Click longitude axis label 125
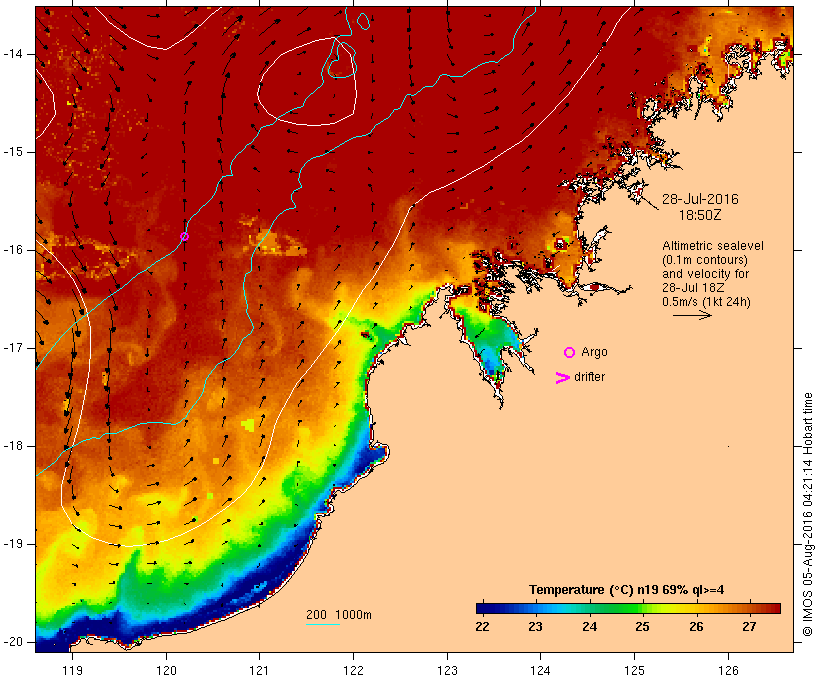820x680 pixels. click(x=634, y=671)
